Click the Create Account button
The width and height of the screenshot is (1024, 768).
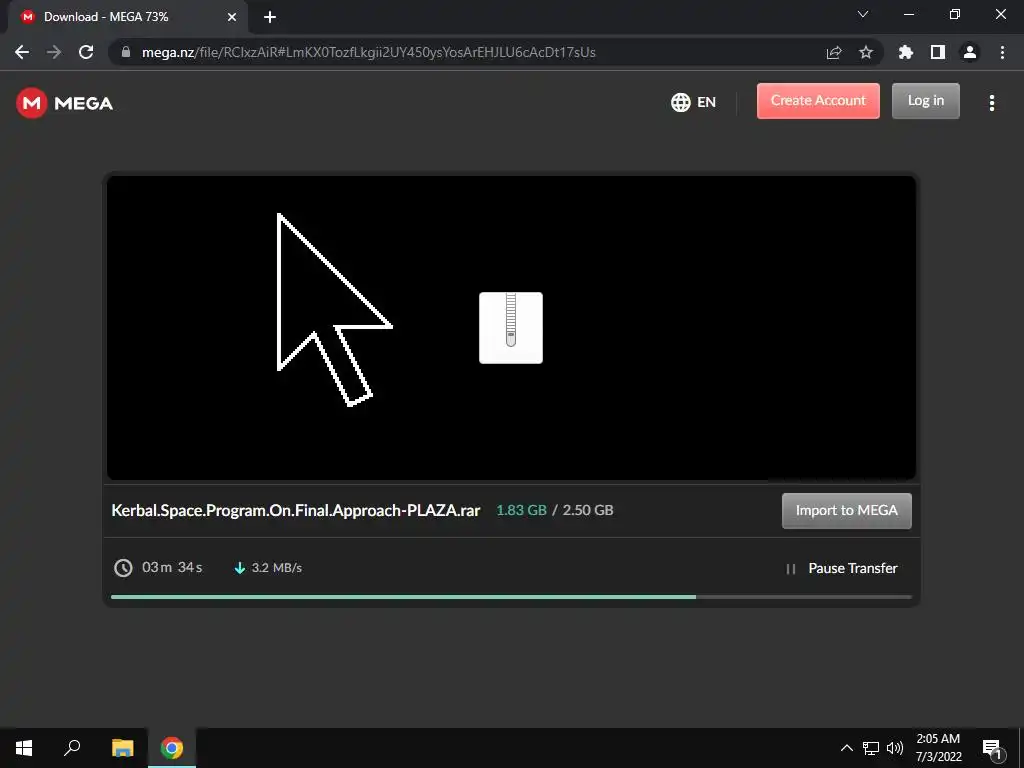pos(818,101)
